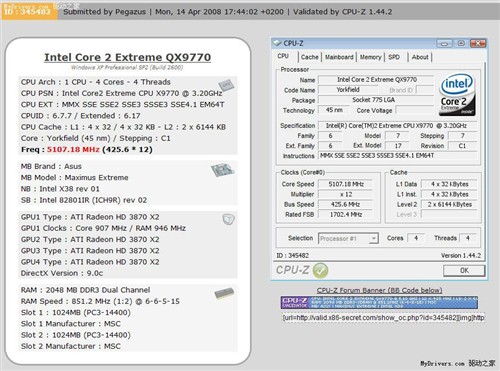The image size is (500, 371).
Task: Minimize the CPU-Z window
Action: coord(444,43)
